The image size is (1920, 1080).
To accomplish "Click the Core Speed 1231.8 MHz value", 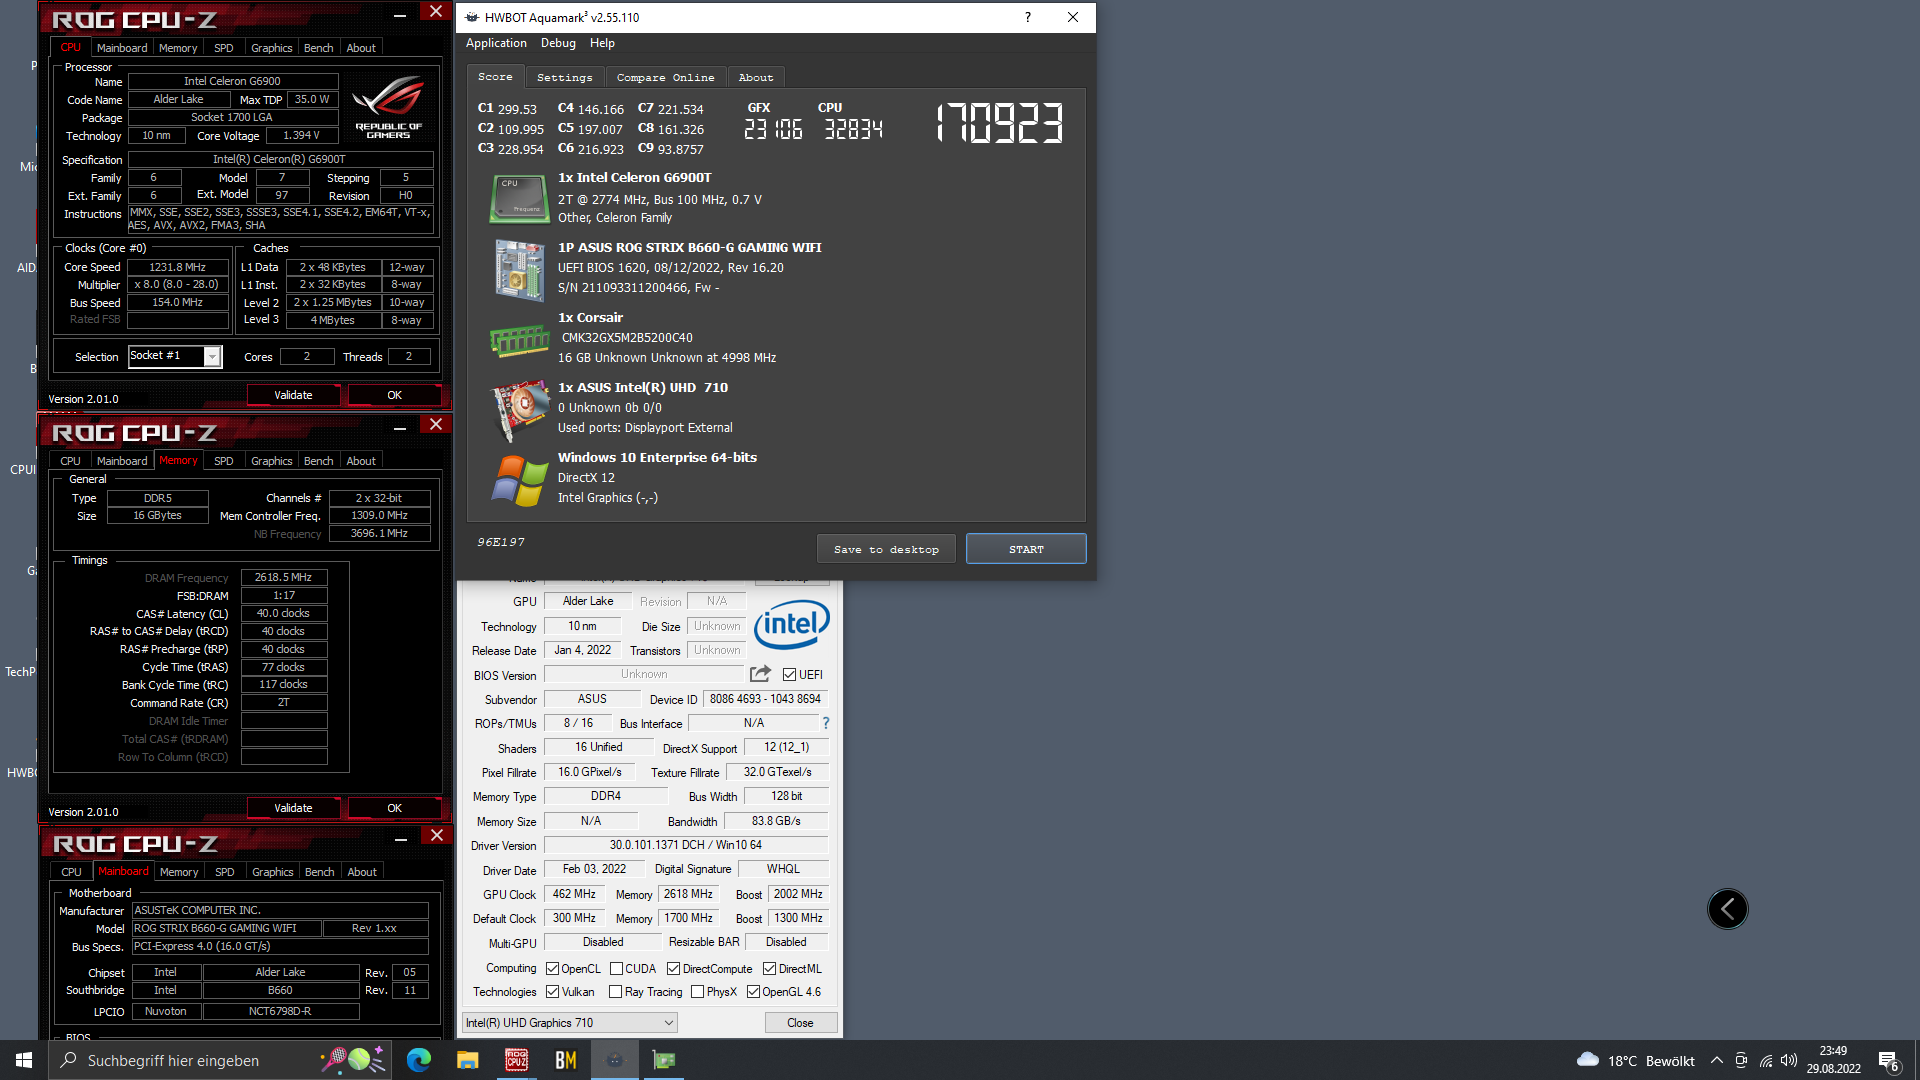I will click(x=177, y=267).
